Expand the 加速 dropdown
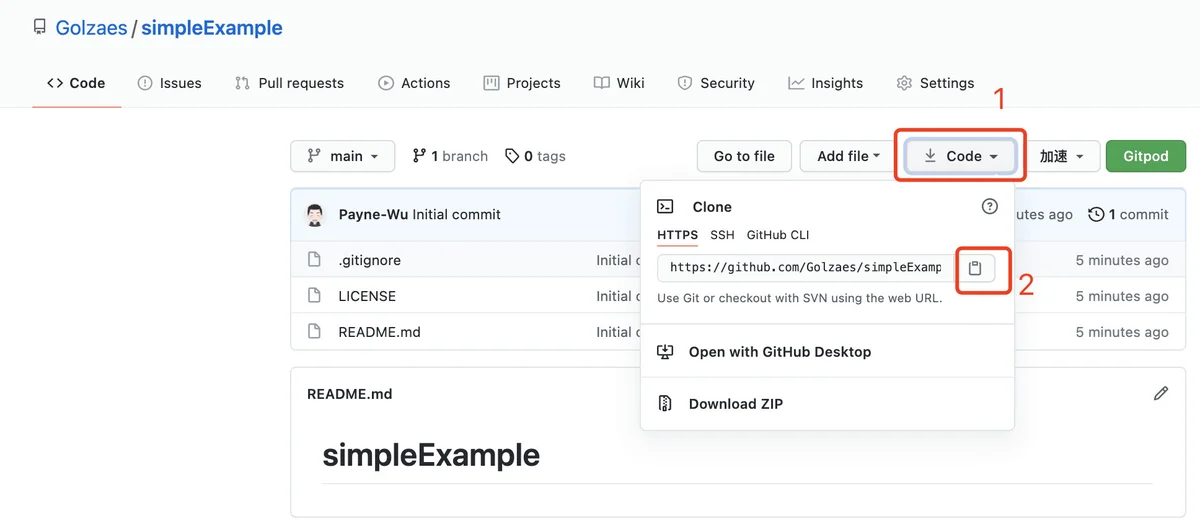 [1062, 156]
